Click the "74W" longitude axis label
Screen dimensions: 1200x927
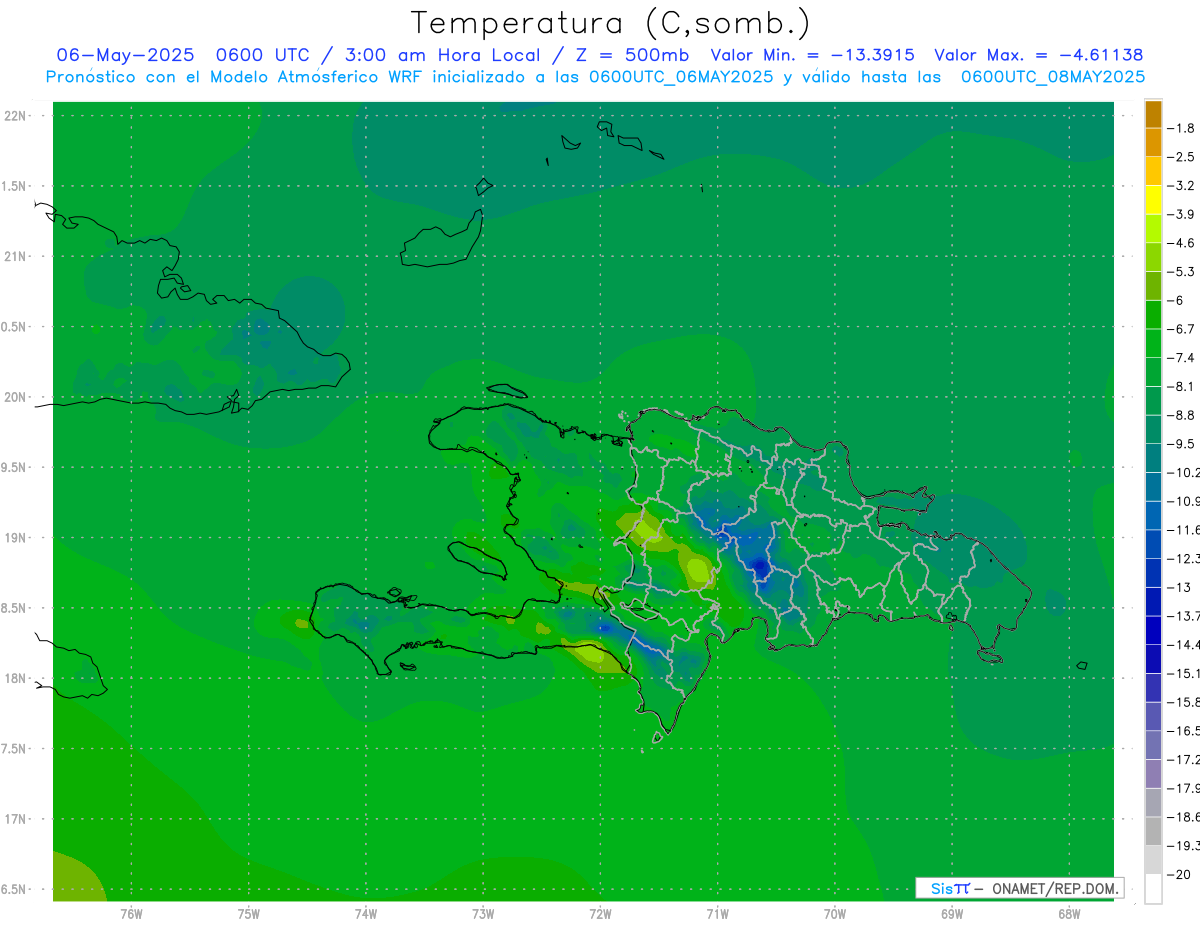(365, 913)
